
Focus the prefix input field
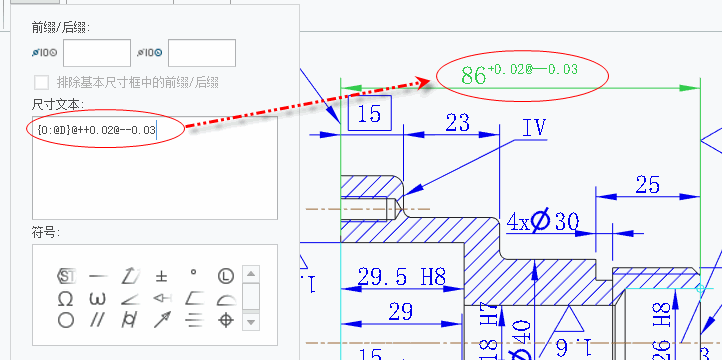(x=97, y=53)
